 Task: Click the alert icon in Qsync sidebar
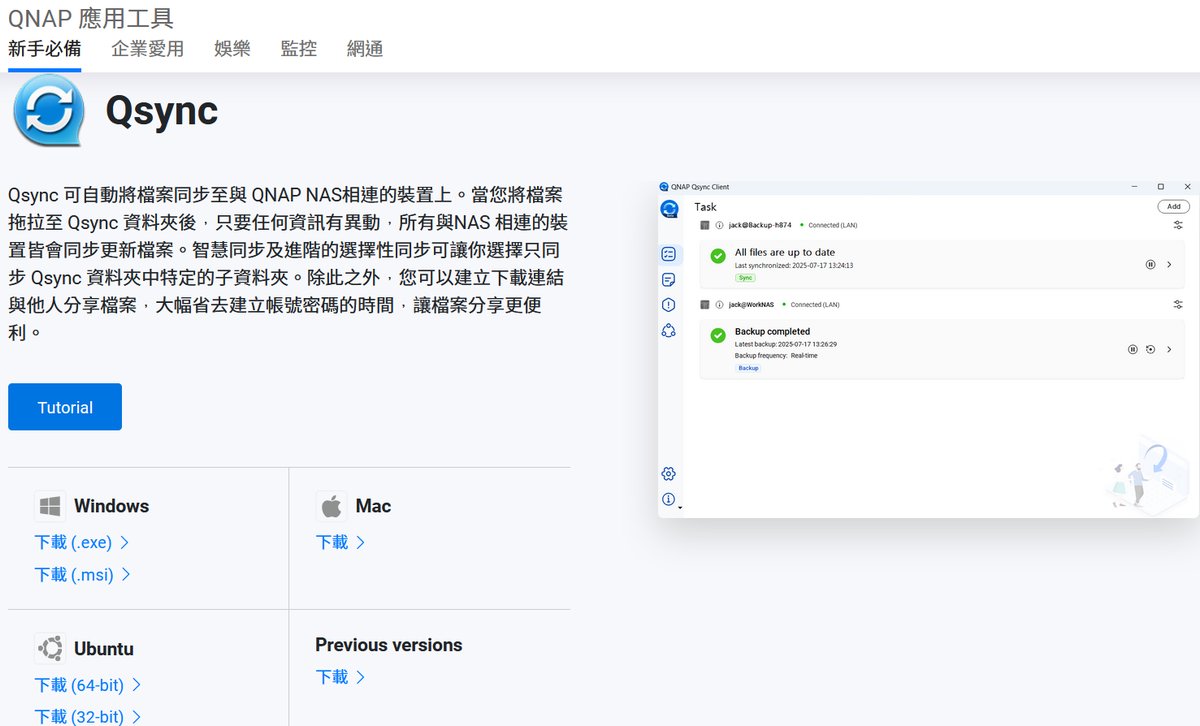[x=669, y=305]
